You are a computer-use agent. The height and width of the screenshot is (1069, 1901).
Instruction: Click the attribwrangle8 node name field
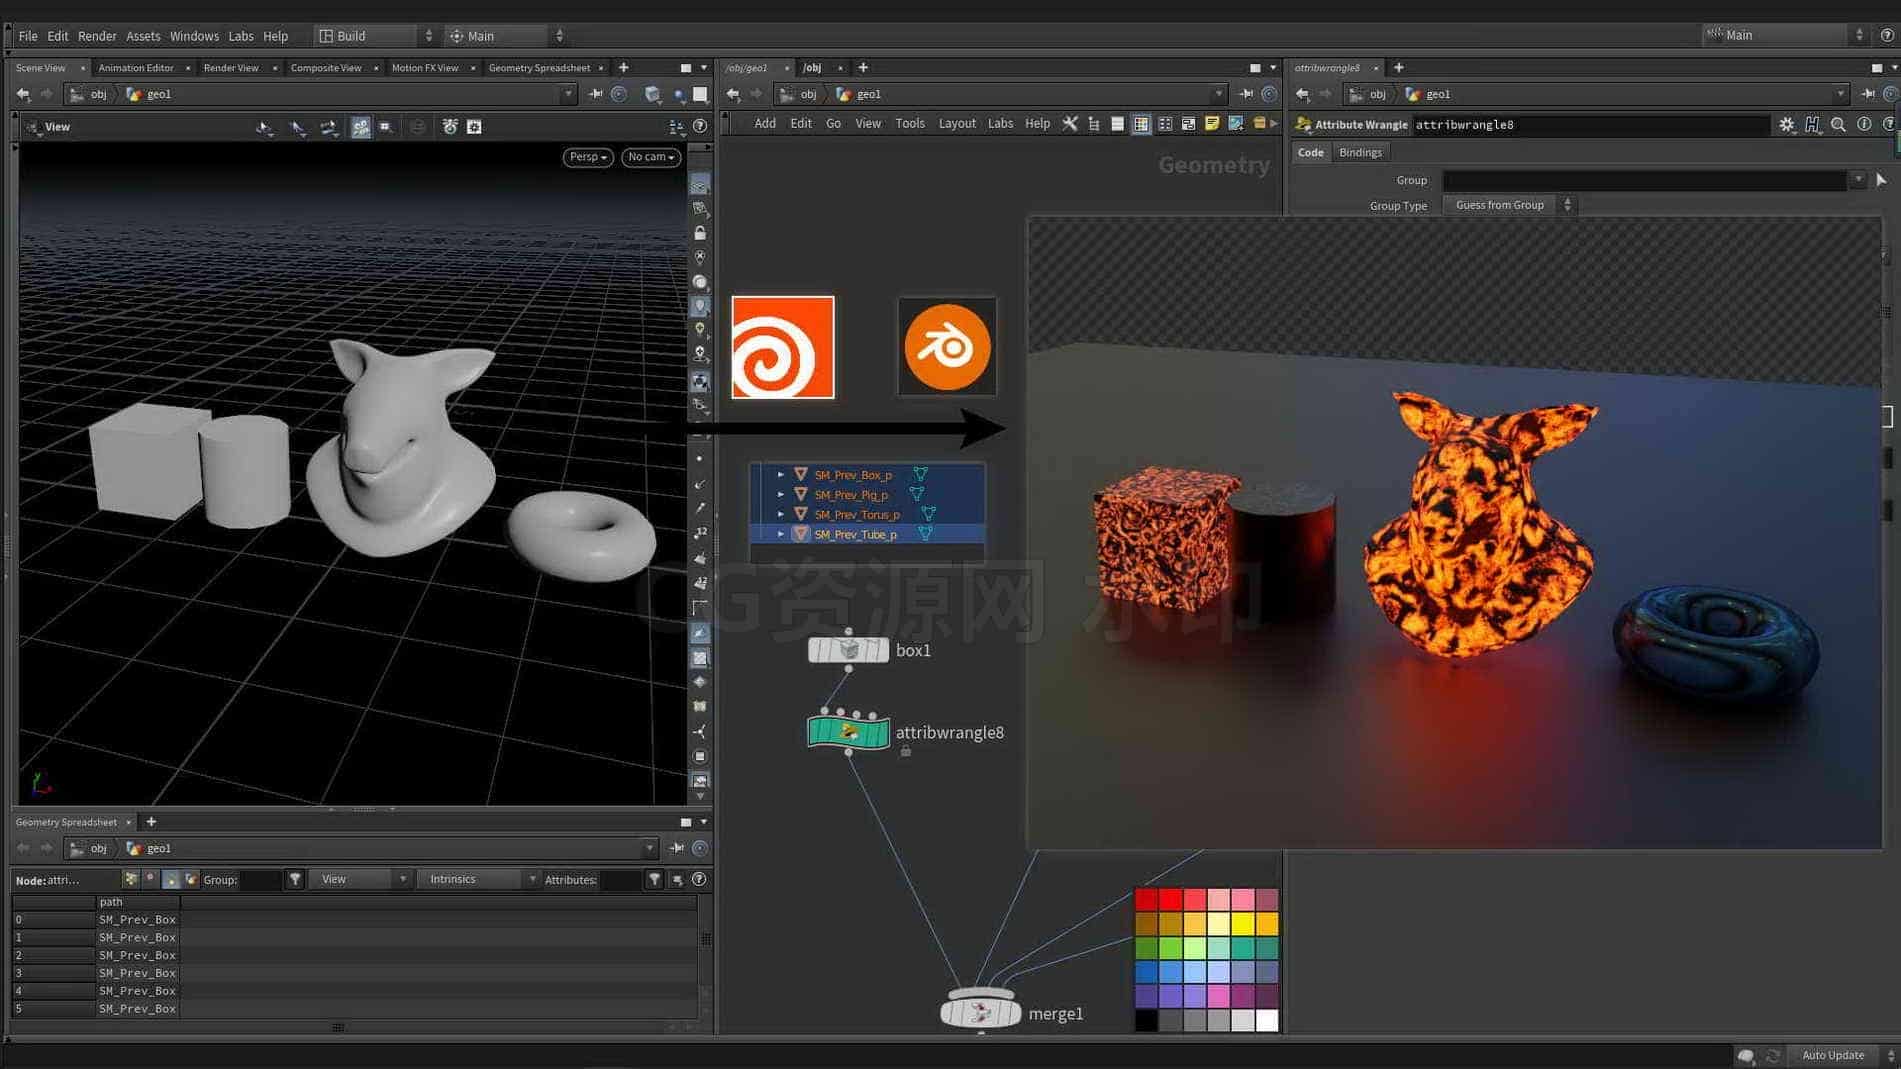click(x=1590, y=125)
